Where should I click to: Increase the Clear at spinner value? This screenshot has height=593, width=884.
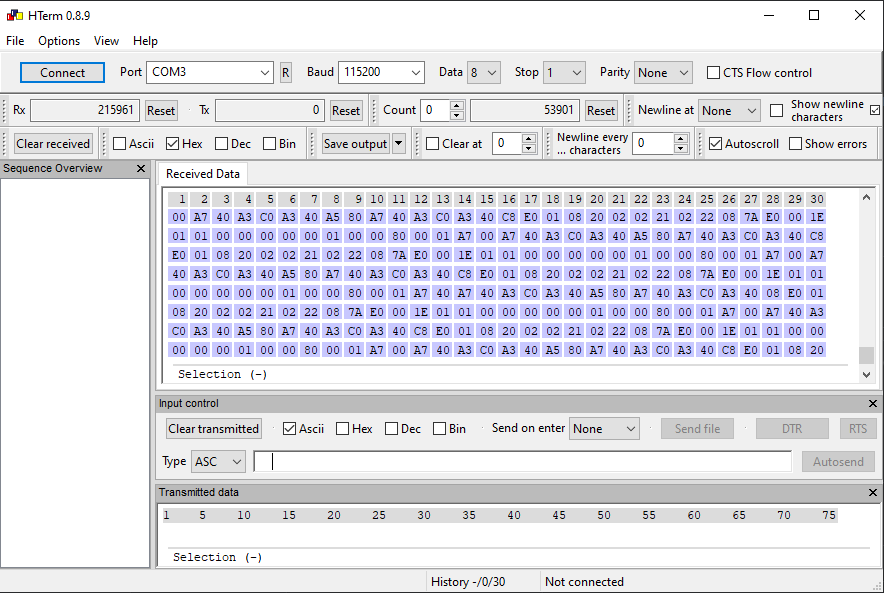(x=528, y=139)
